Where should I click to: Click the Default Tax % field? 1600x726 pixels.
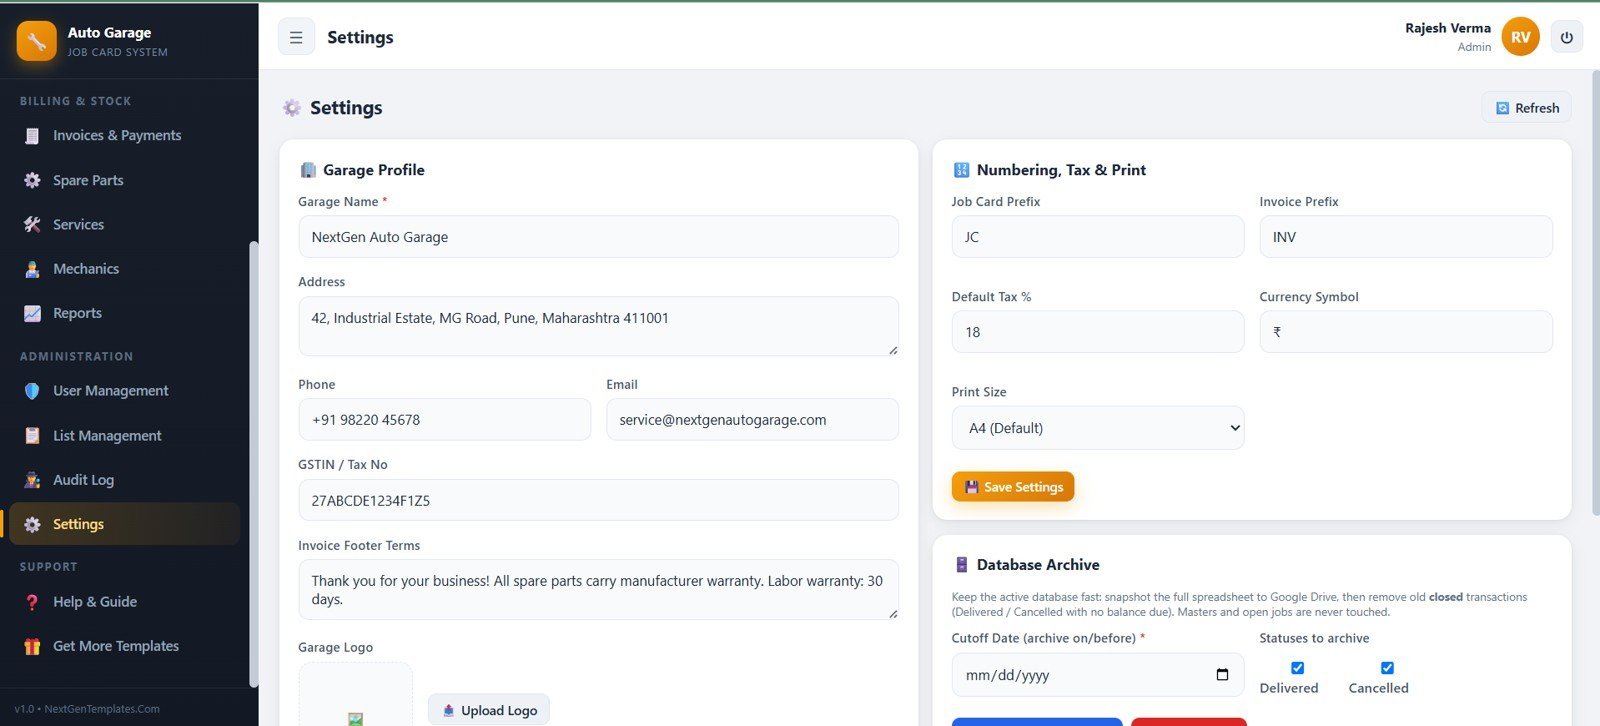tap(1098, 332)
